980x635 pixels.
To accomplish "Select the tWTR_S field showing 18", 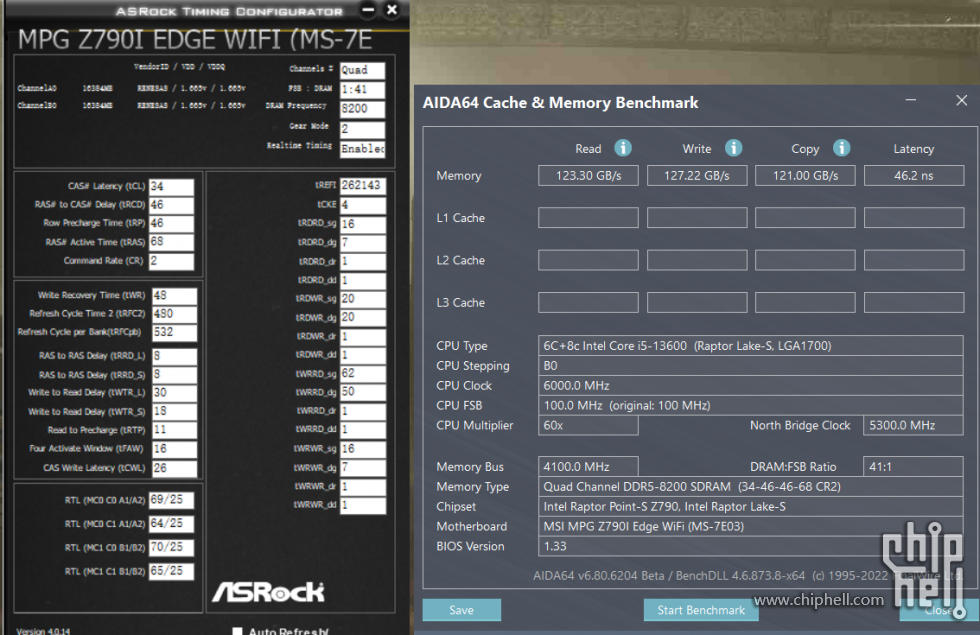I will (174, 411).
